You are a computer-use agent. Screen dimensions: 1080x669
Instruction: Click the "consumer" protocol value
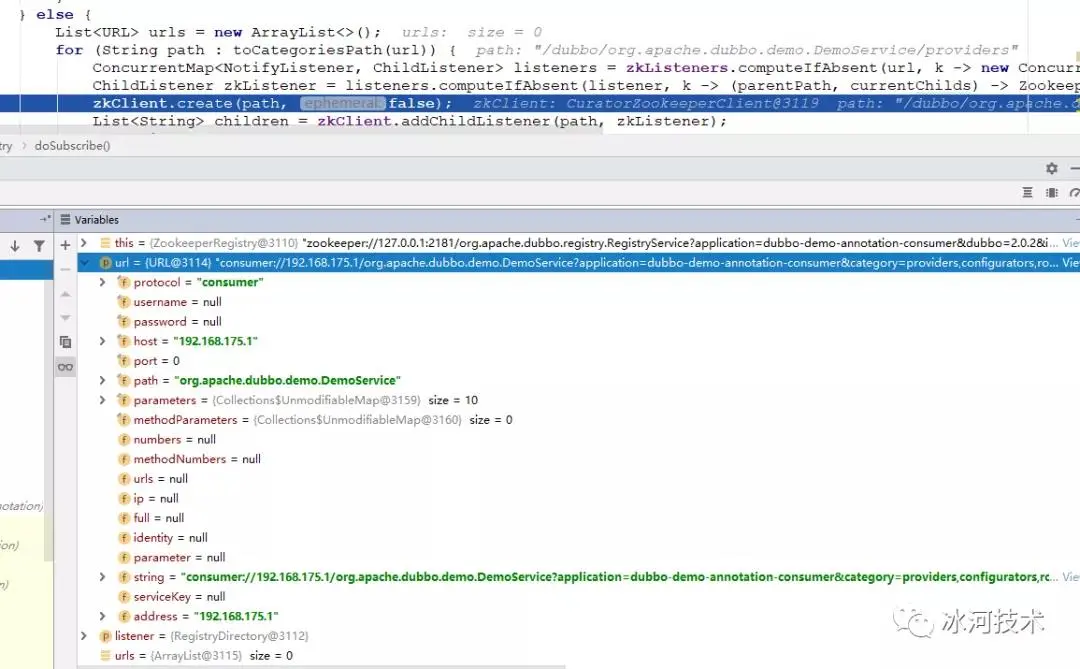click(x=230, y=282)
